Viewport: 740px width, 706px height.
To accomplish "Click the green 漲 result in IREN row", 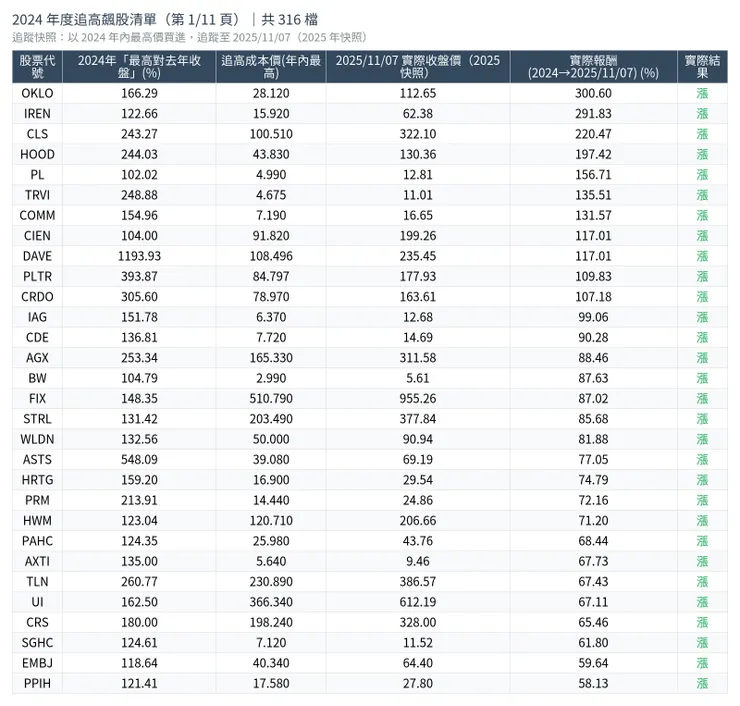I will (x=702, y=114).
